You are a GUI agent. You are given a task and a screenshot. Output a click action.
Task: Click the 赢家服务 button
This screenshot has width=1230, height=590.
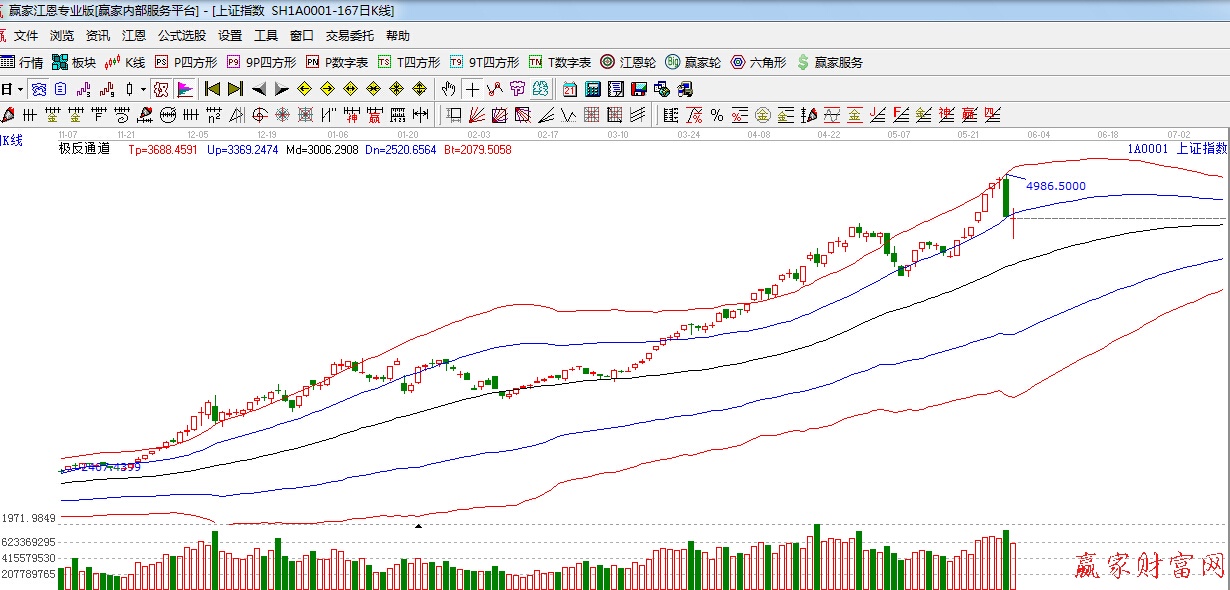point(829,62)
